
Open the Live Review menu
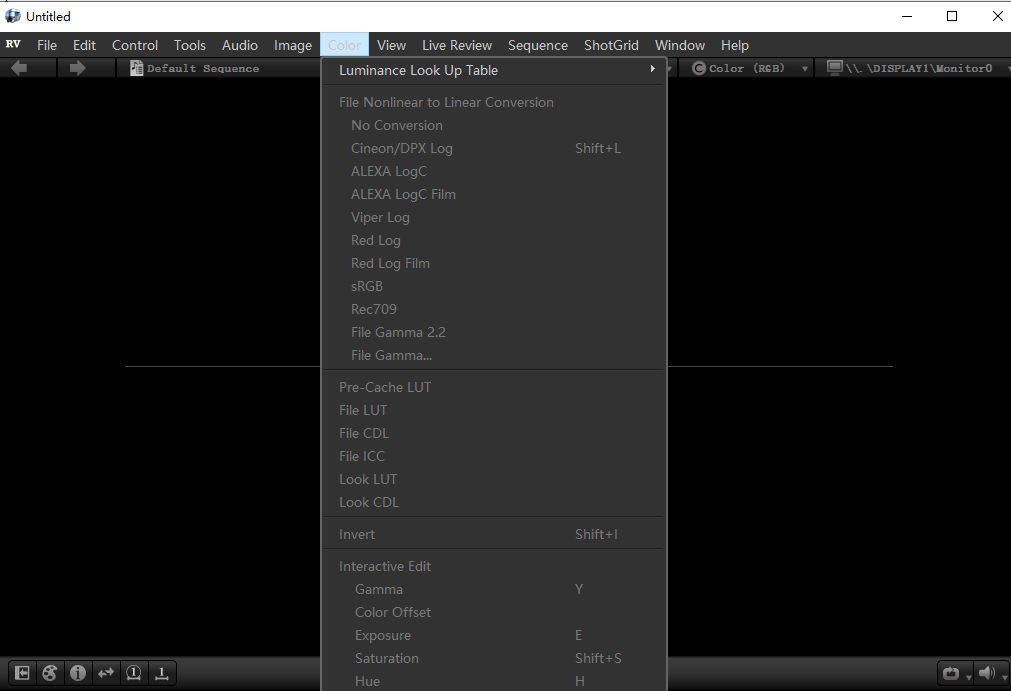tap(457, 45)
